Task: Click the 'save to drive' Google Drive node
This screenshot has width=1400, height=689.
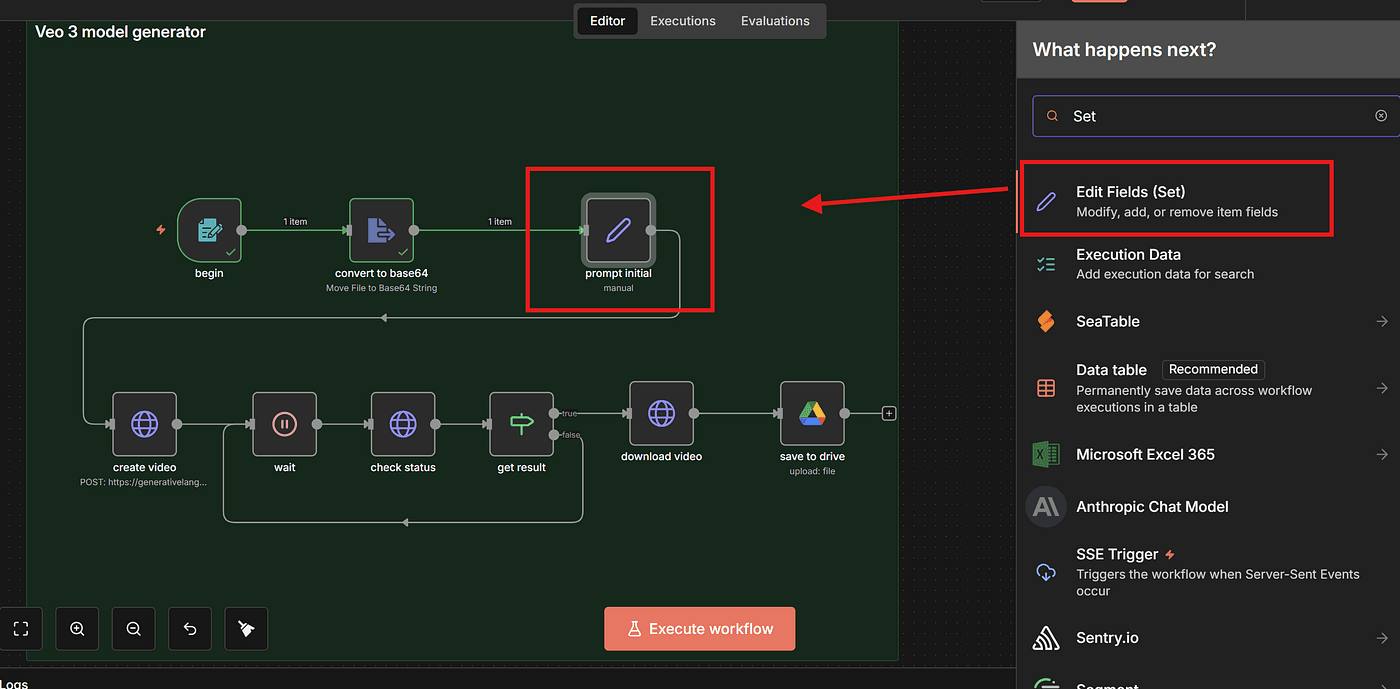Action: click(x=812, y=413)
